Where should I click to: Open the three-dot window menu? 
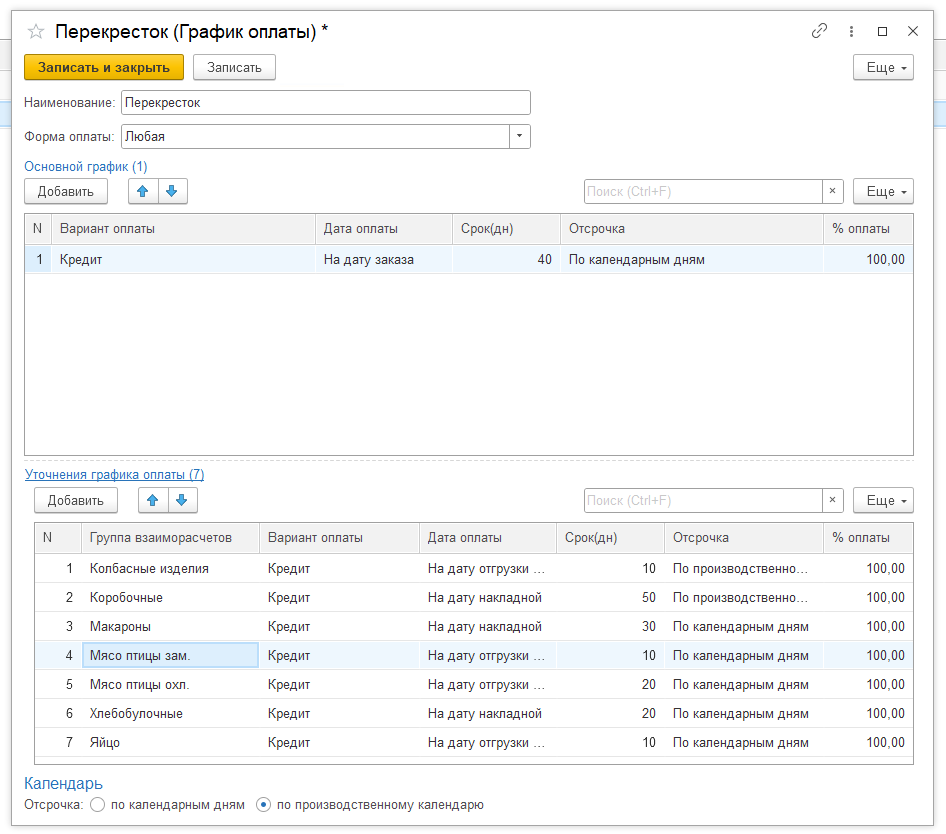[851, 31]
